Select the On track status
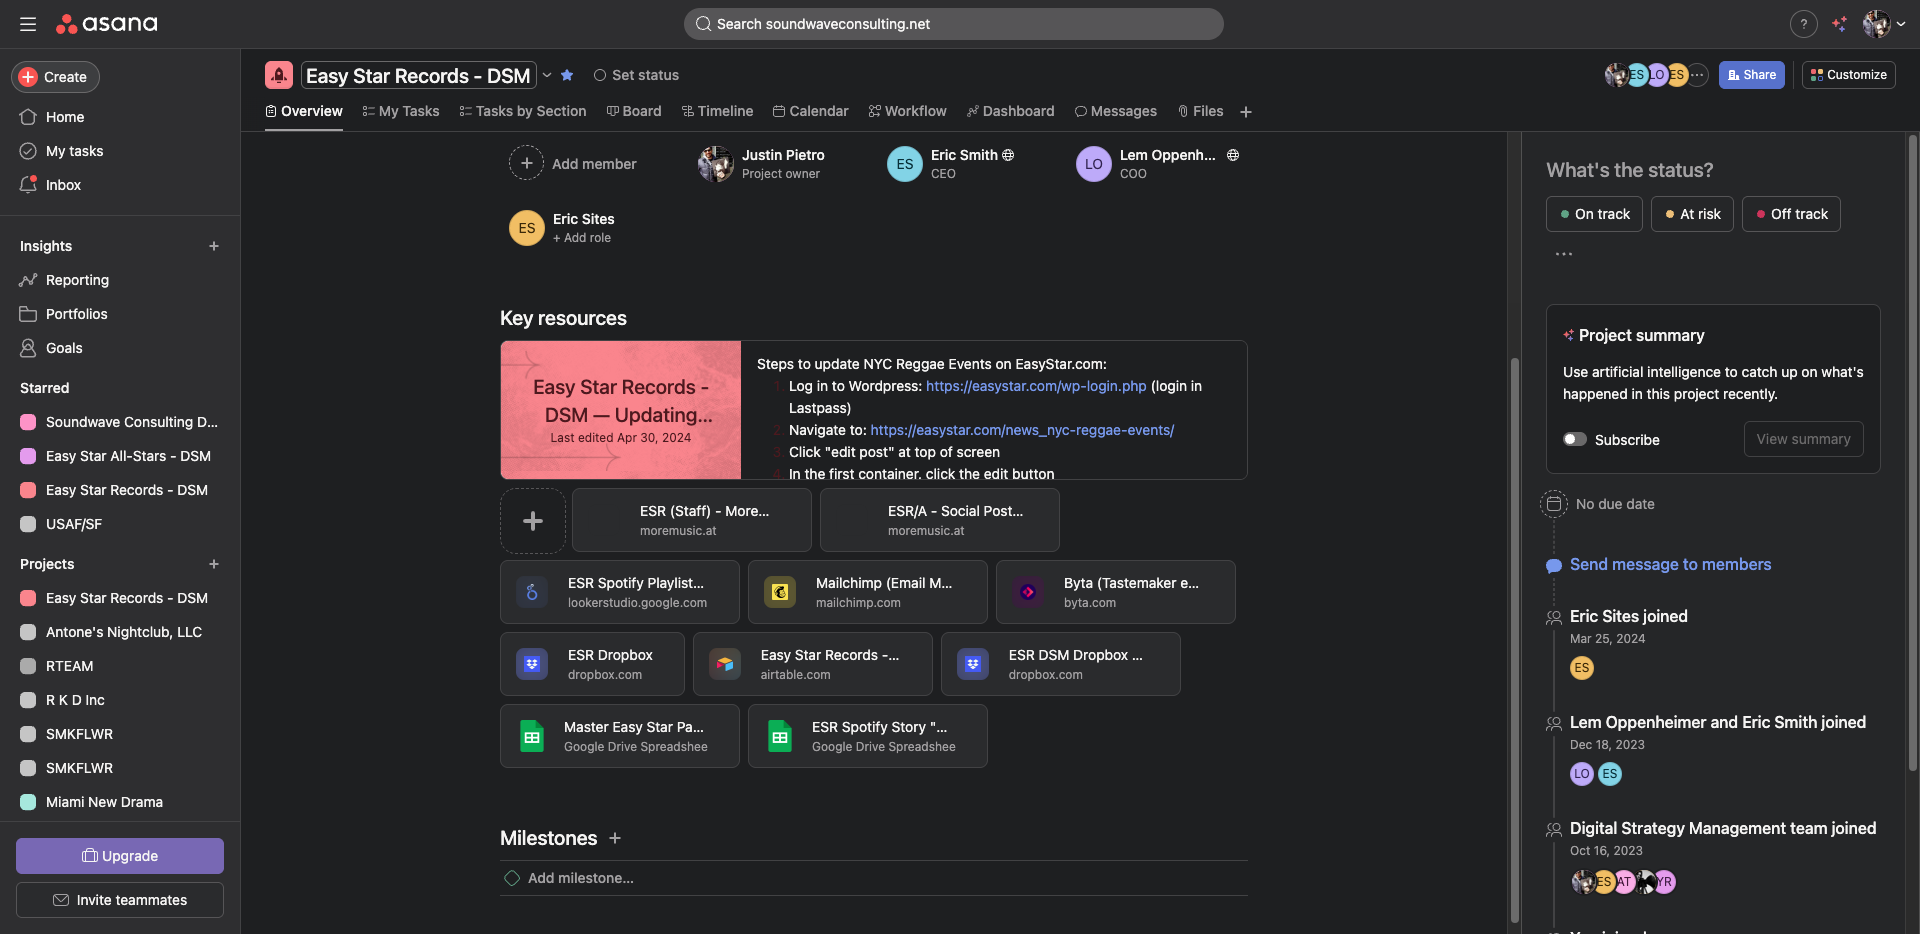Viewport: 1920px width, 934px height. click(1594, 214)
